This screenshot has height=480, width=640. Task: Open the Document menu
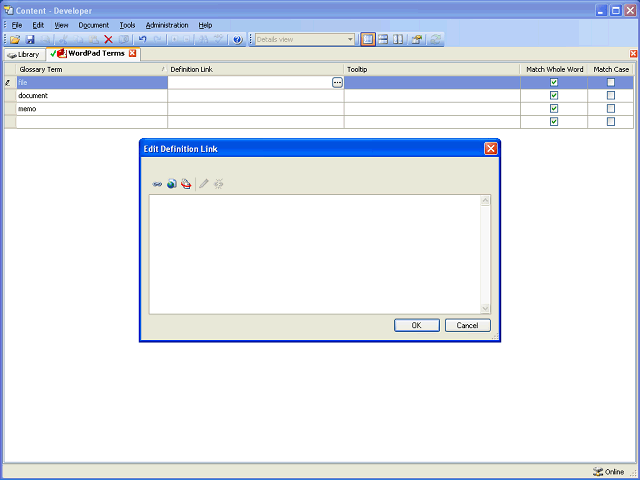[x=93, y=25]
